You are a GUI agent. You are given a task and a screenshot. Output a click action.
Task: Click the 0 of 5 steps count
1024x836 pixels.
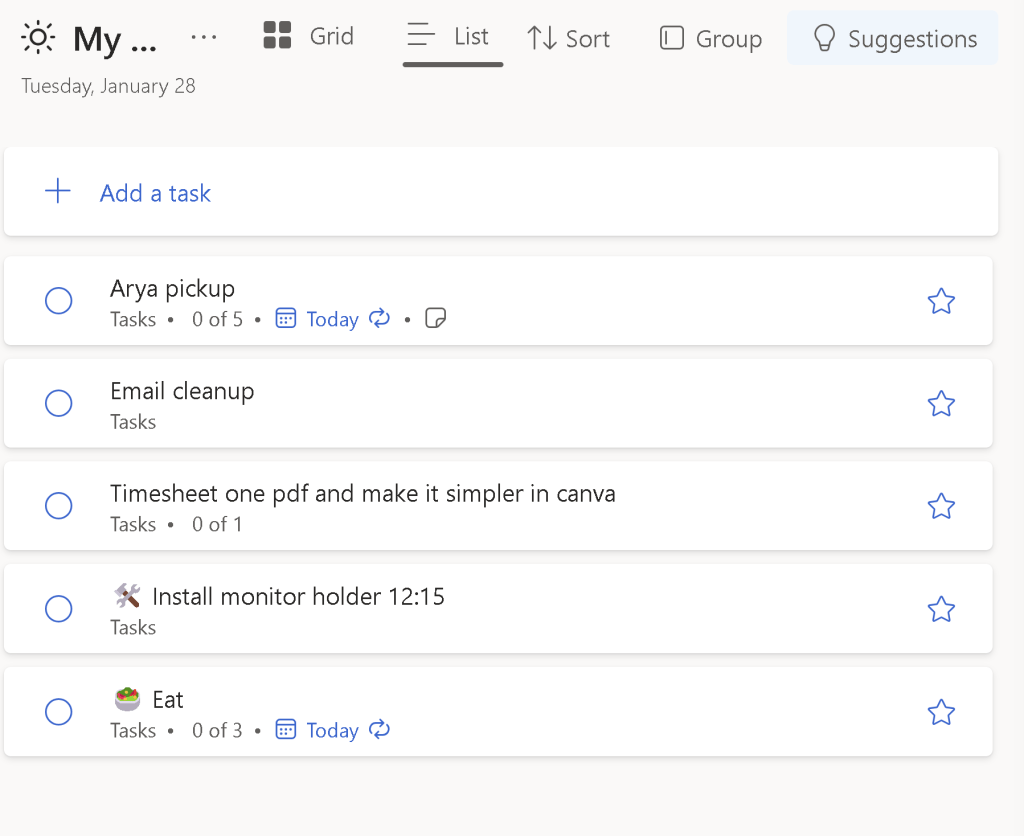point(217,319)
